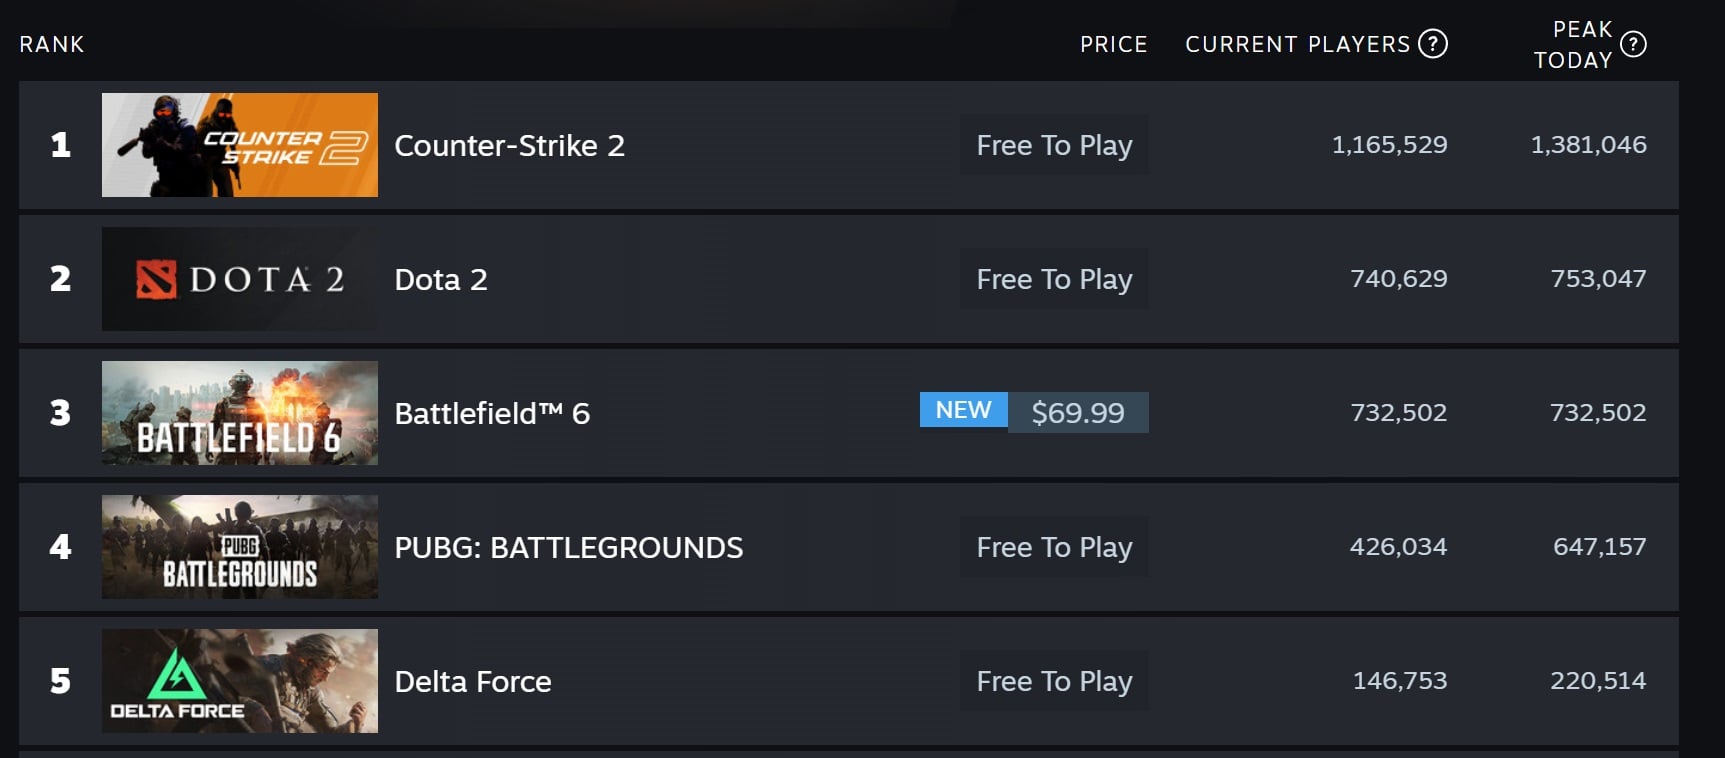The image size is (1725, 758).
Task: Click Free To Play for PUBG: BATTLEGROUNDS
Action: (x=1054, y=547)
